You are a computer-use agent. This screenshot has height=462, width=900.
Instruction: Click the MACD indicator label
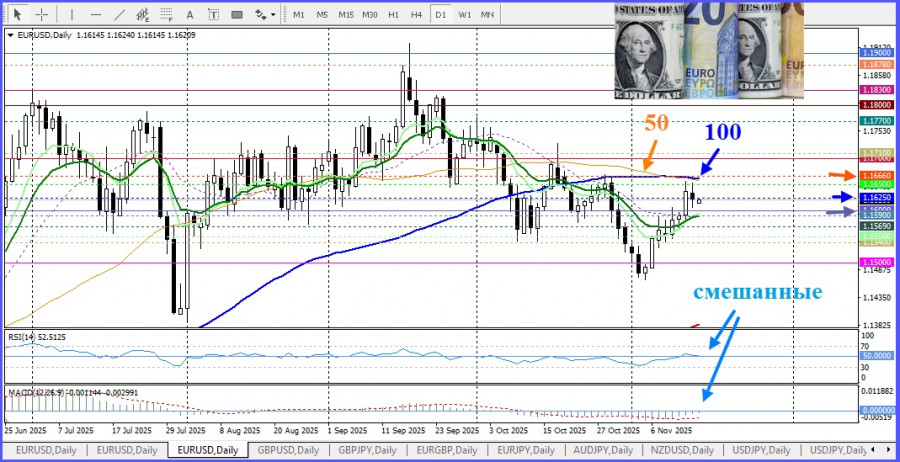pos(72,393)
